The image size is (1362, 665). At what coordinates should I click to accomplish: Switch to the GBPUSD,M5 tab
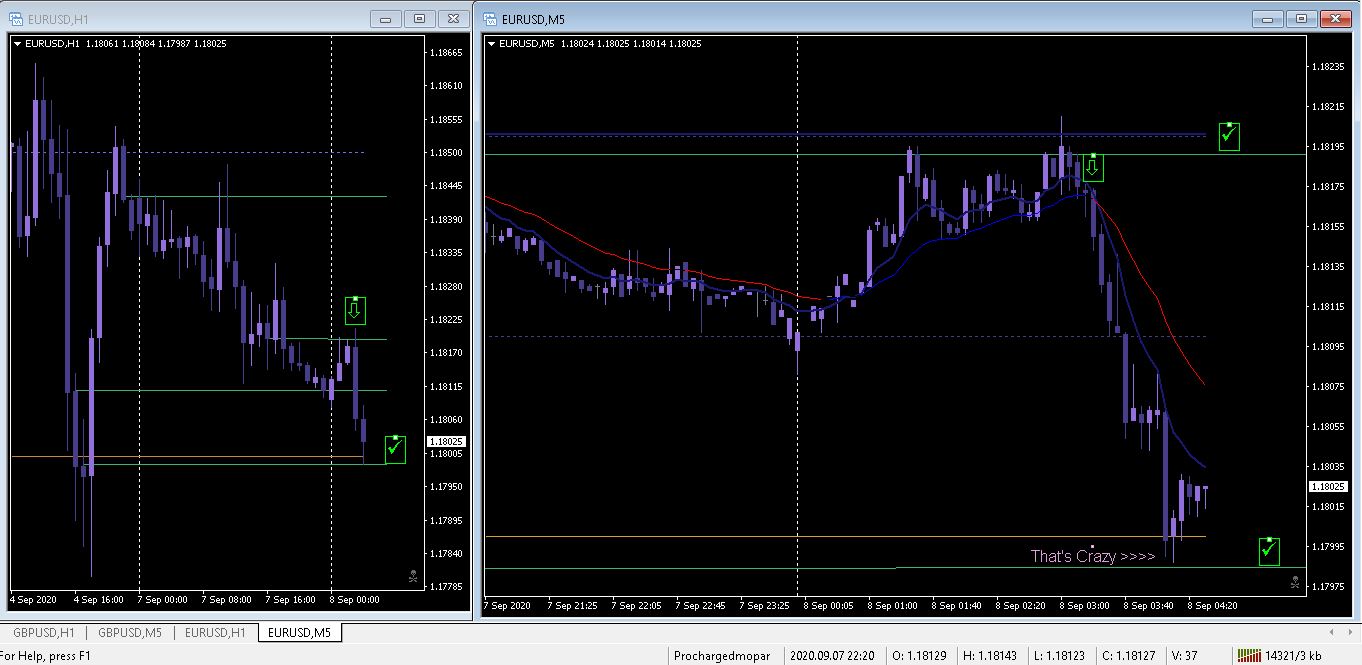click(130, 632)
